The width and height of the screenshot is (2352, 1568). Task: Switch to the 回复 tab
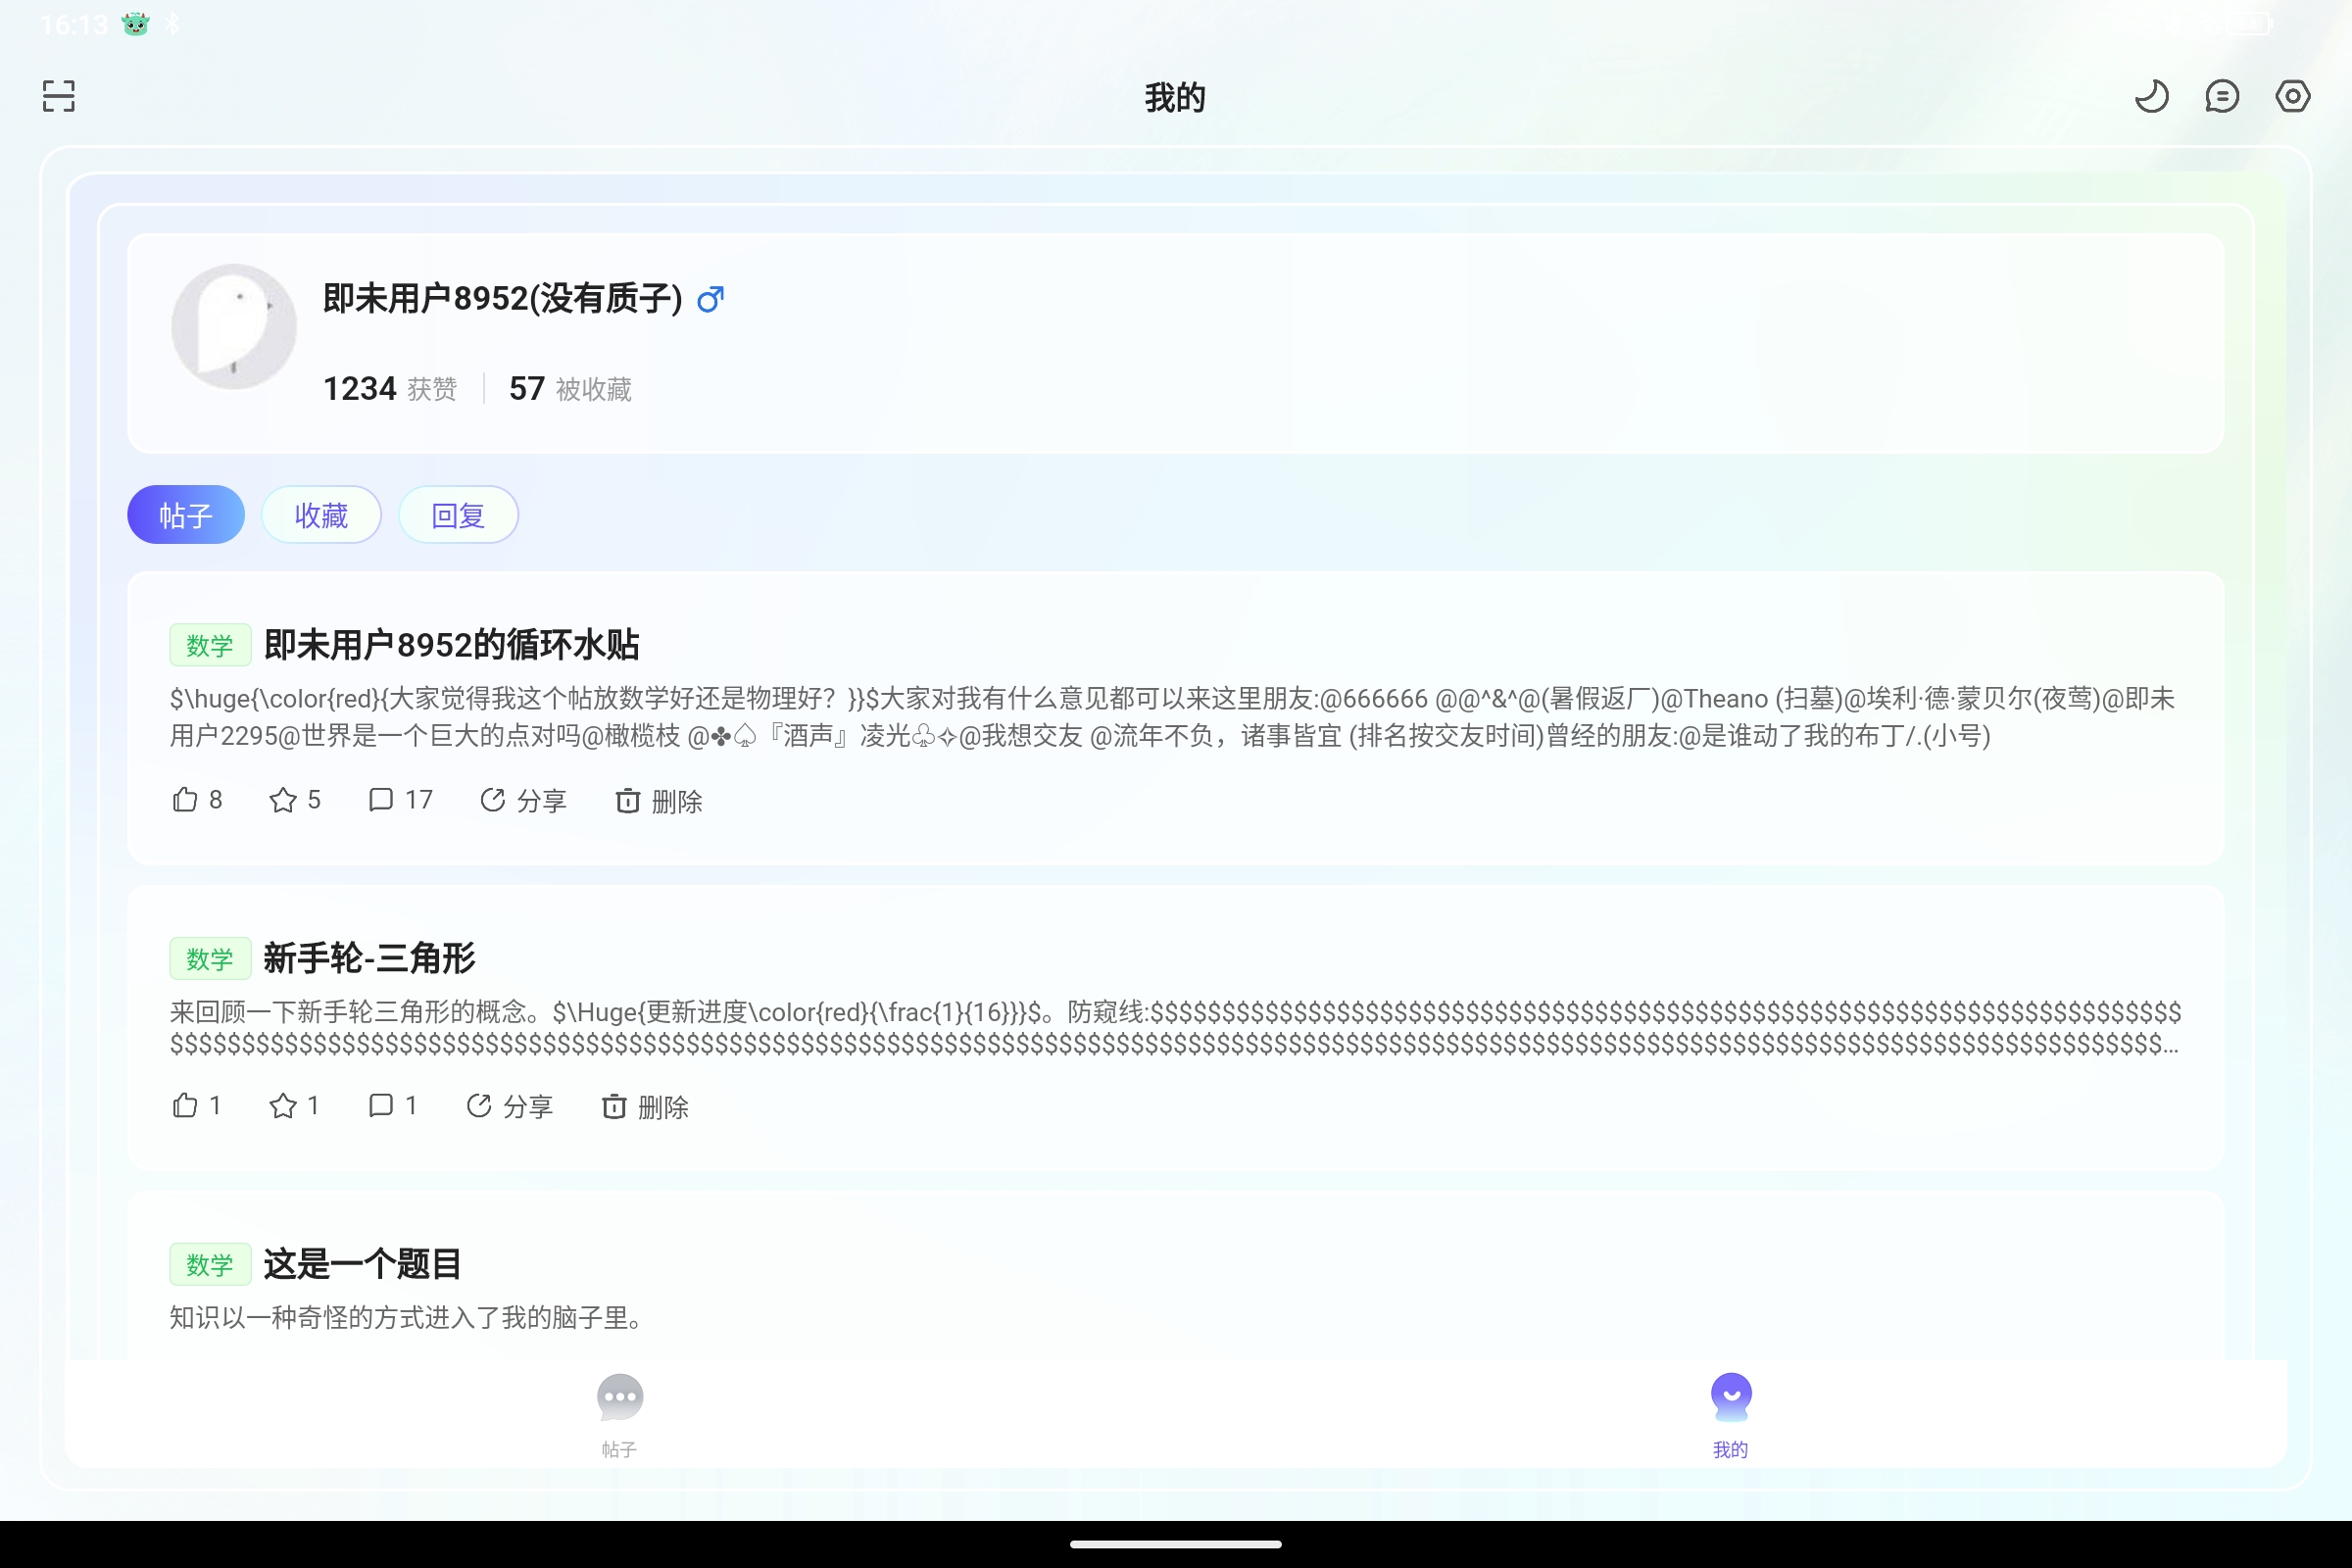458,515
